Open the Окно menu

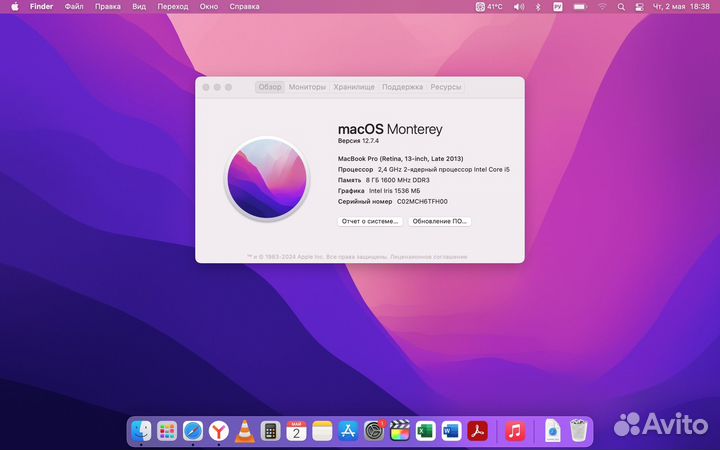point(208,6)
